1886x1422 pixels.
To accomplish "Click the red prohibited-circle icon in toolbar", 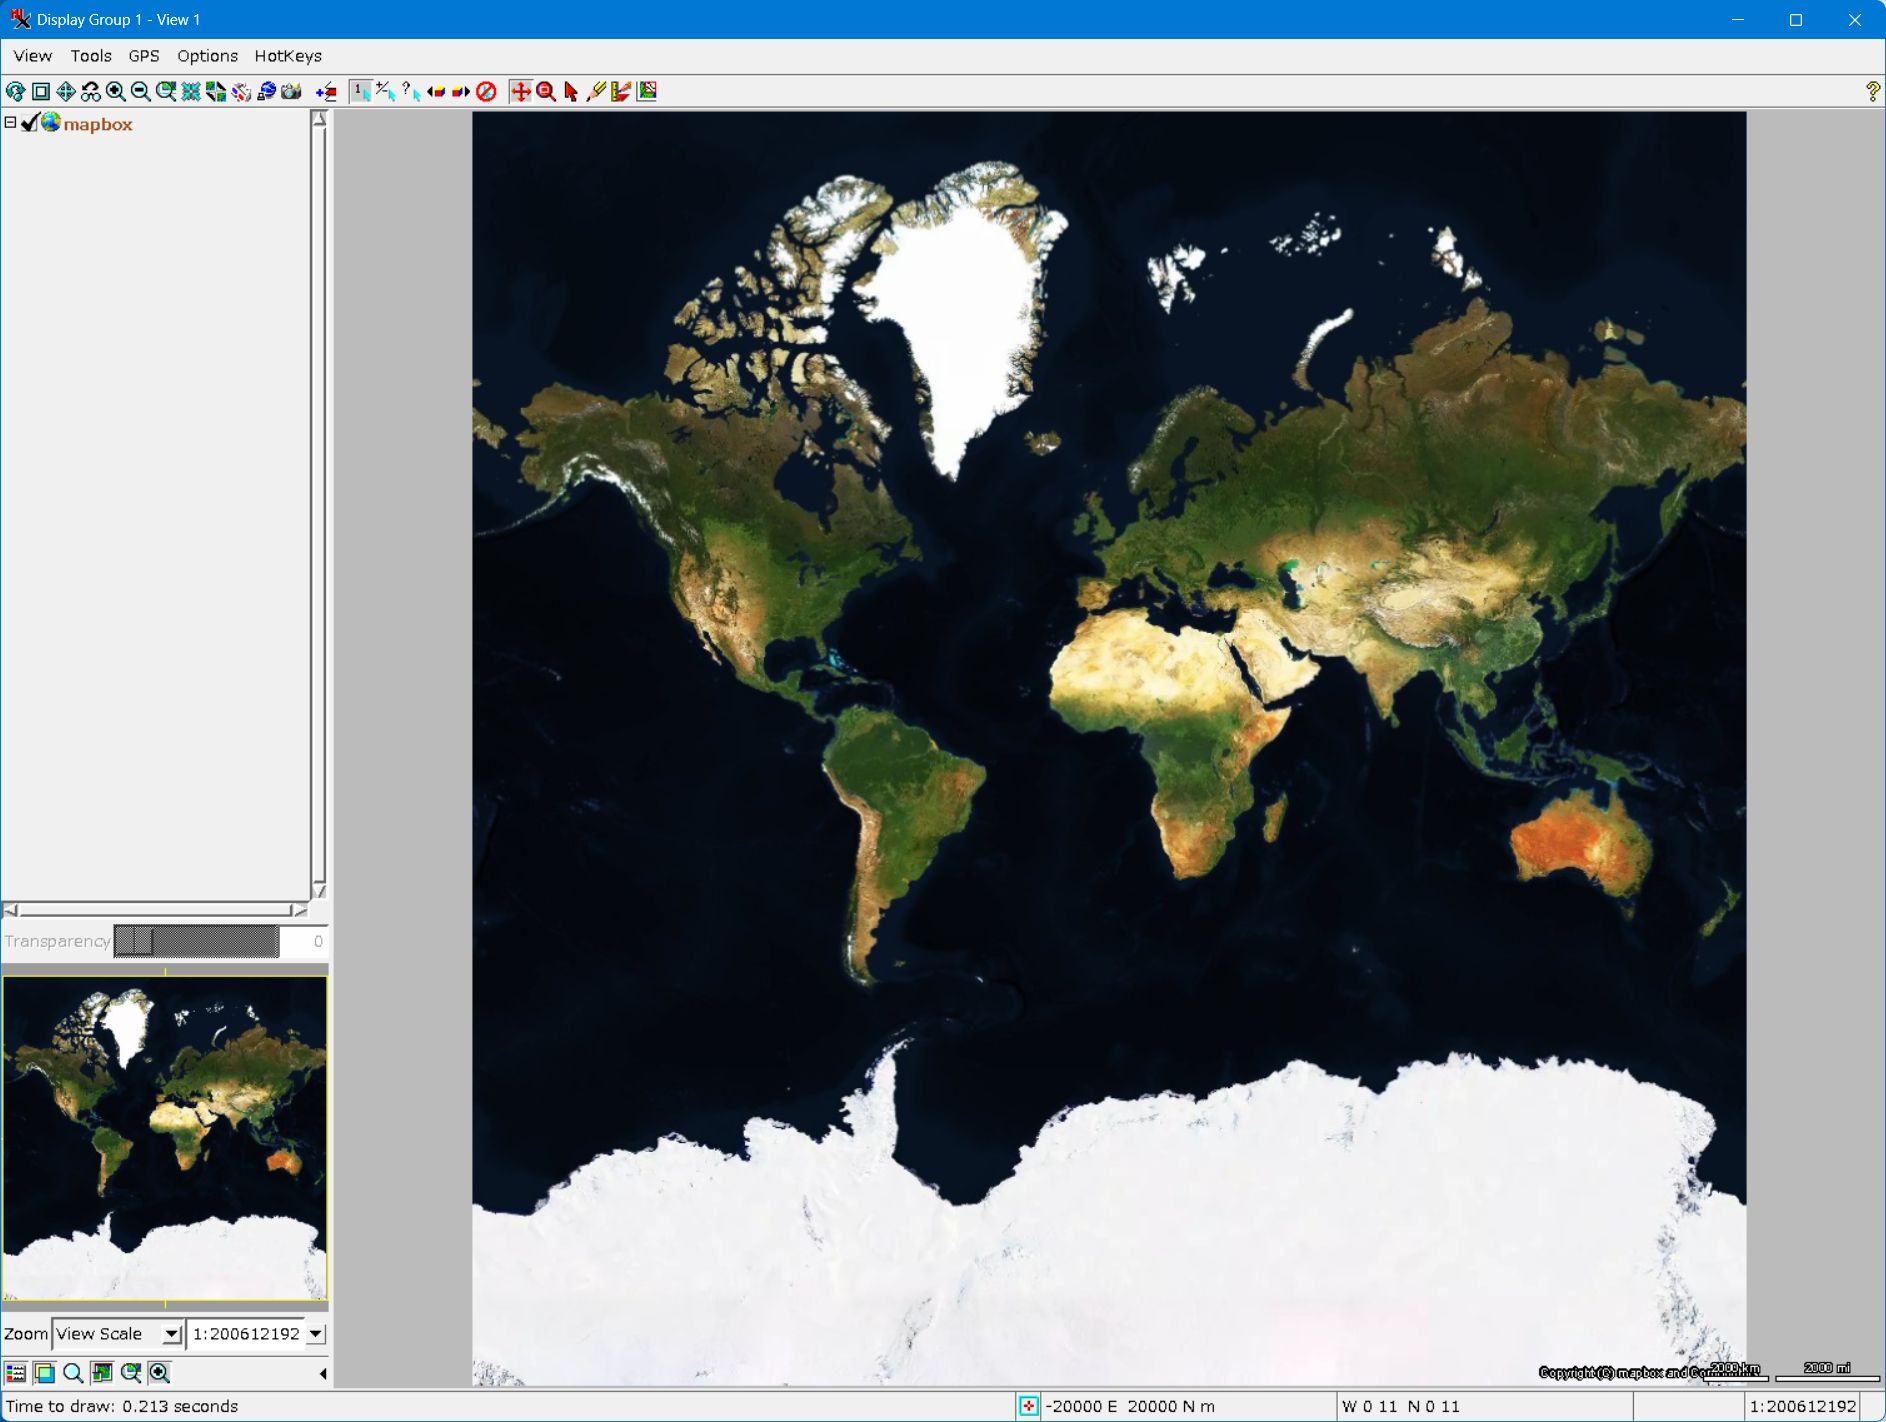I will 487,92.
